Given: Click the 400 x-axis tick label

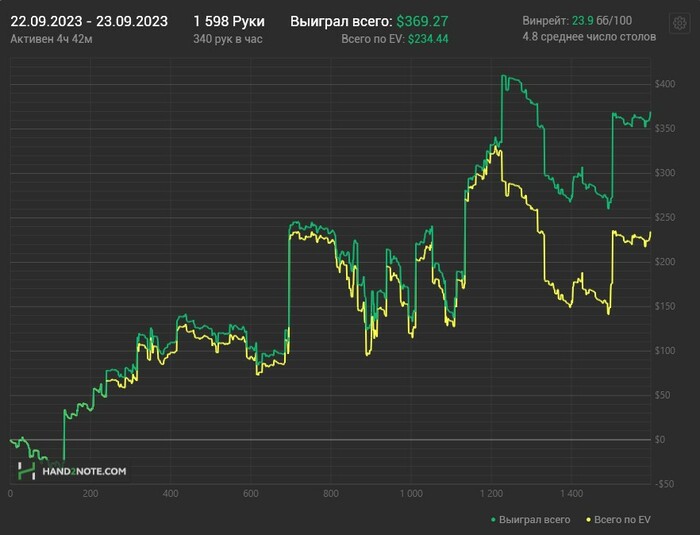Looking at the screenshot, I should click(171, 494).
